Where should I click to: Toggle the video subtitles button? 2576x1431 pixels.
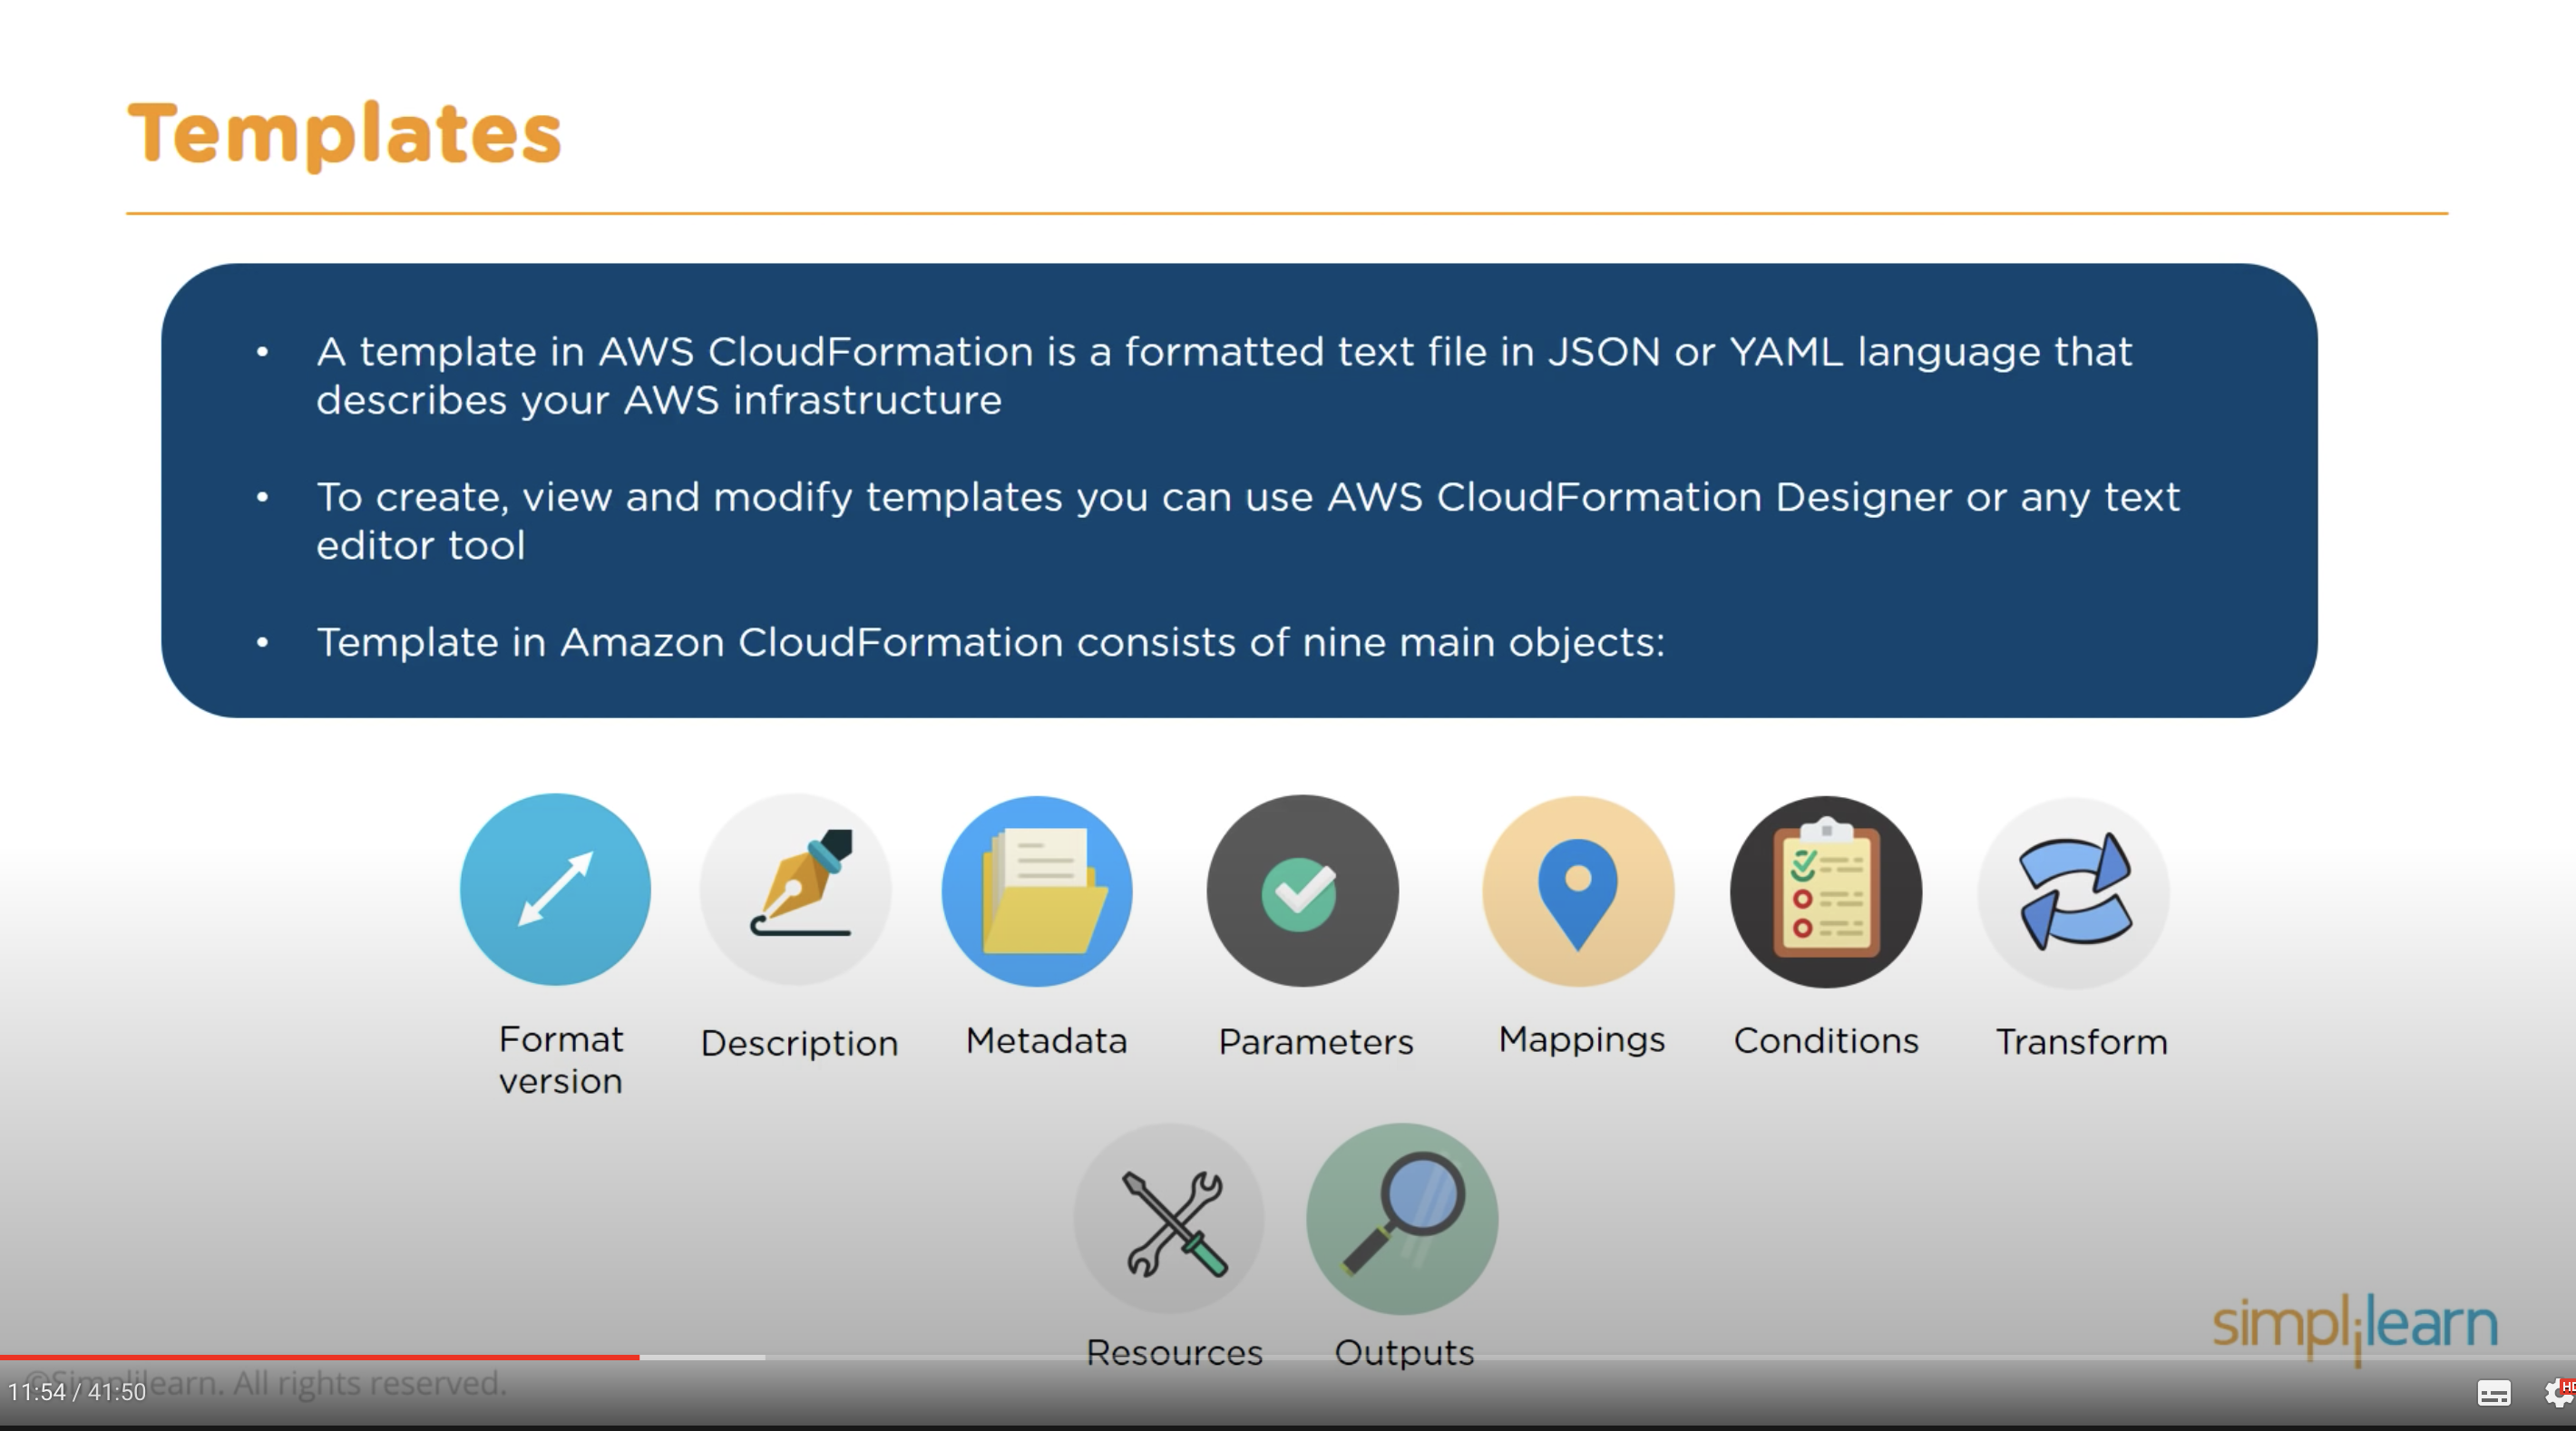[2493, 1393]
